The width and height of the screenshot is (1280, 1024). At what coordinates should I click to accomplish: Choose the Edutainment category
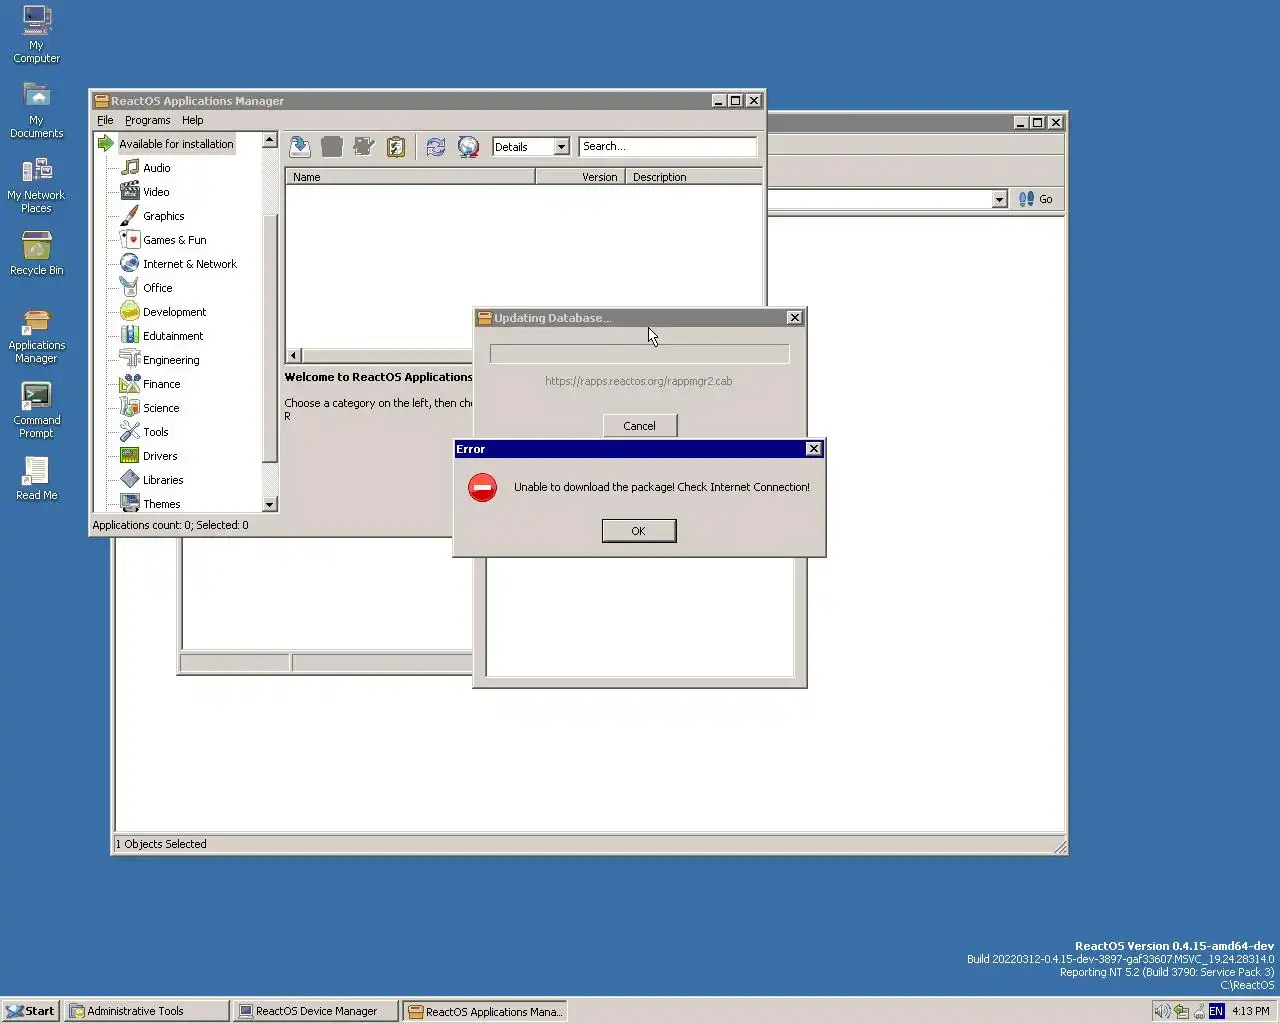click(x=172, y=336)
